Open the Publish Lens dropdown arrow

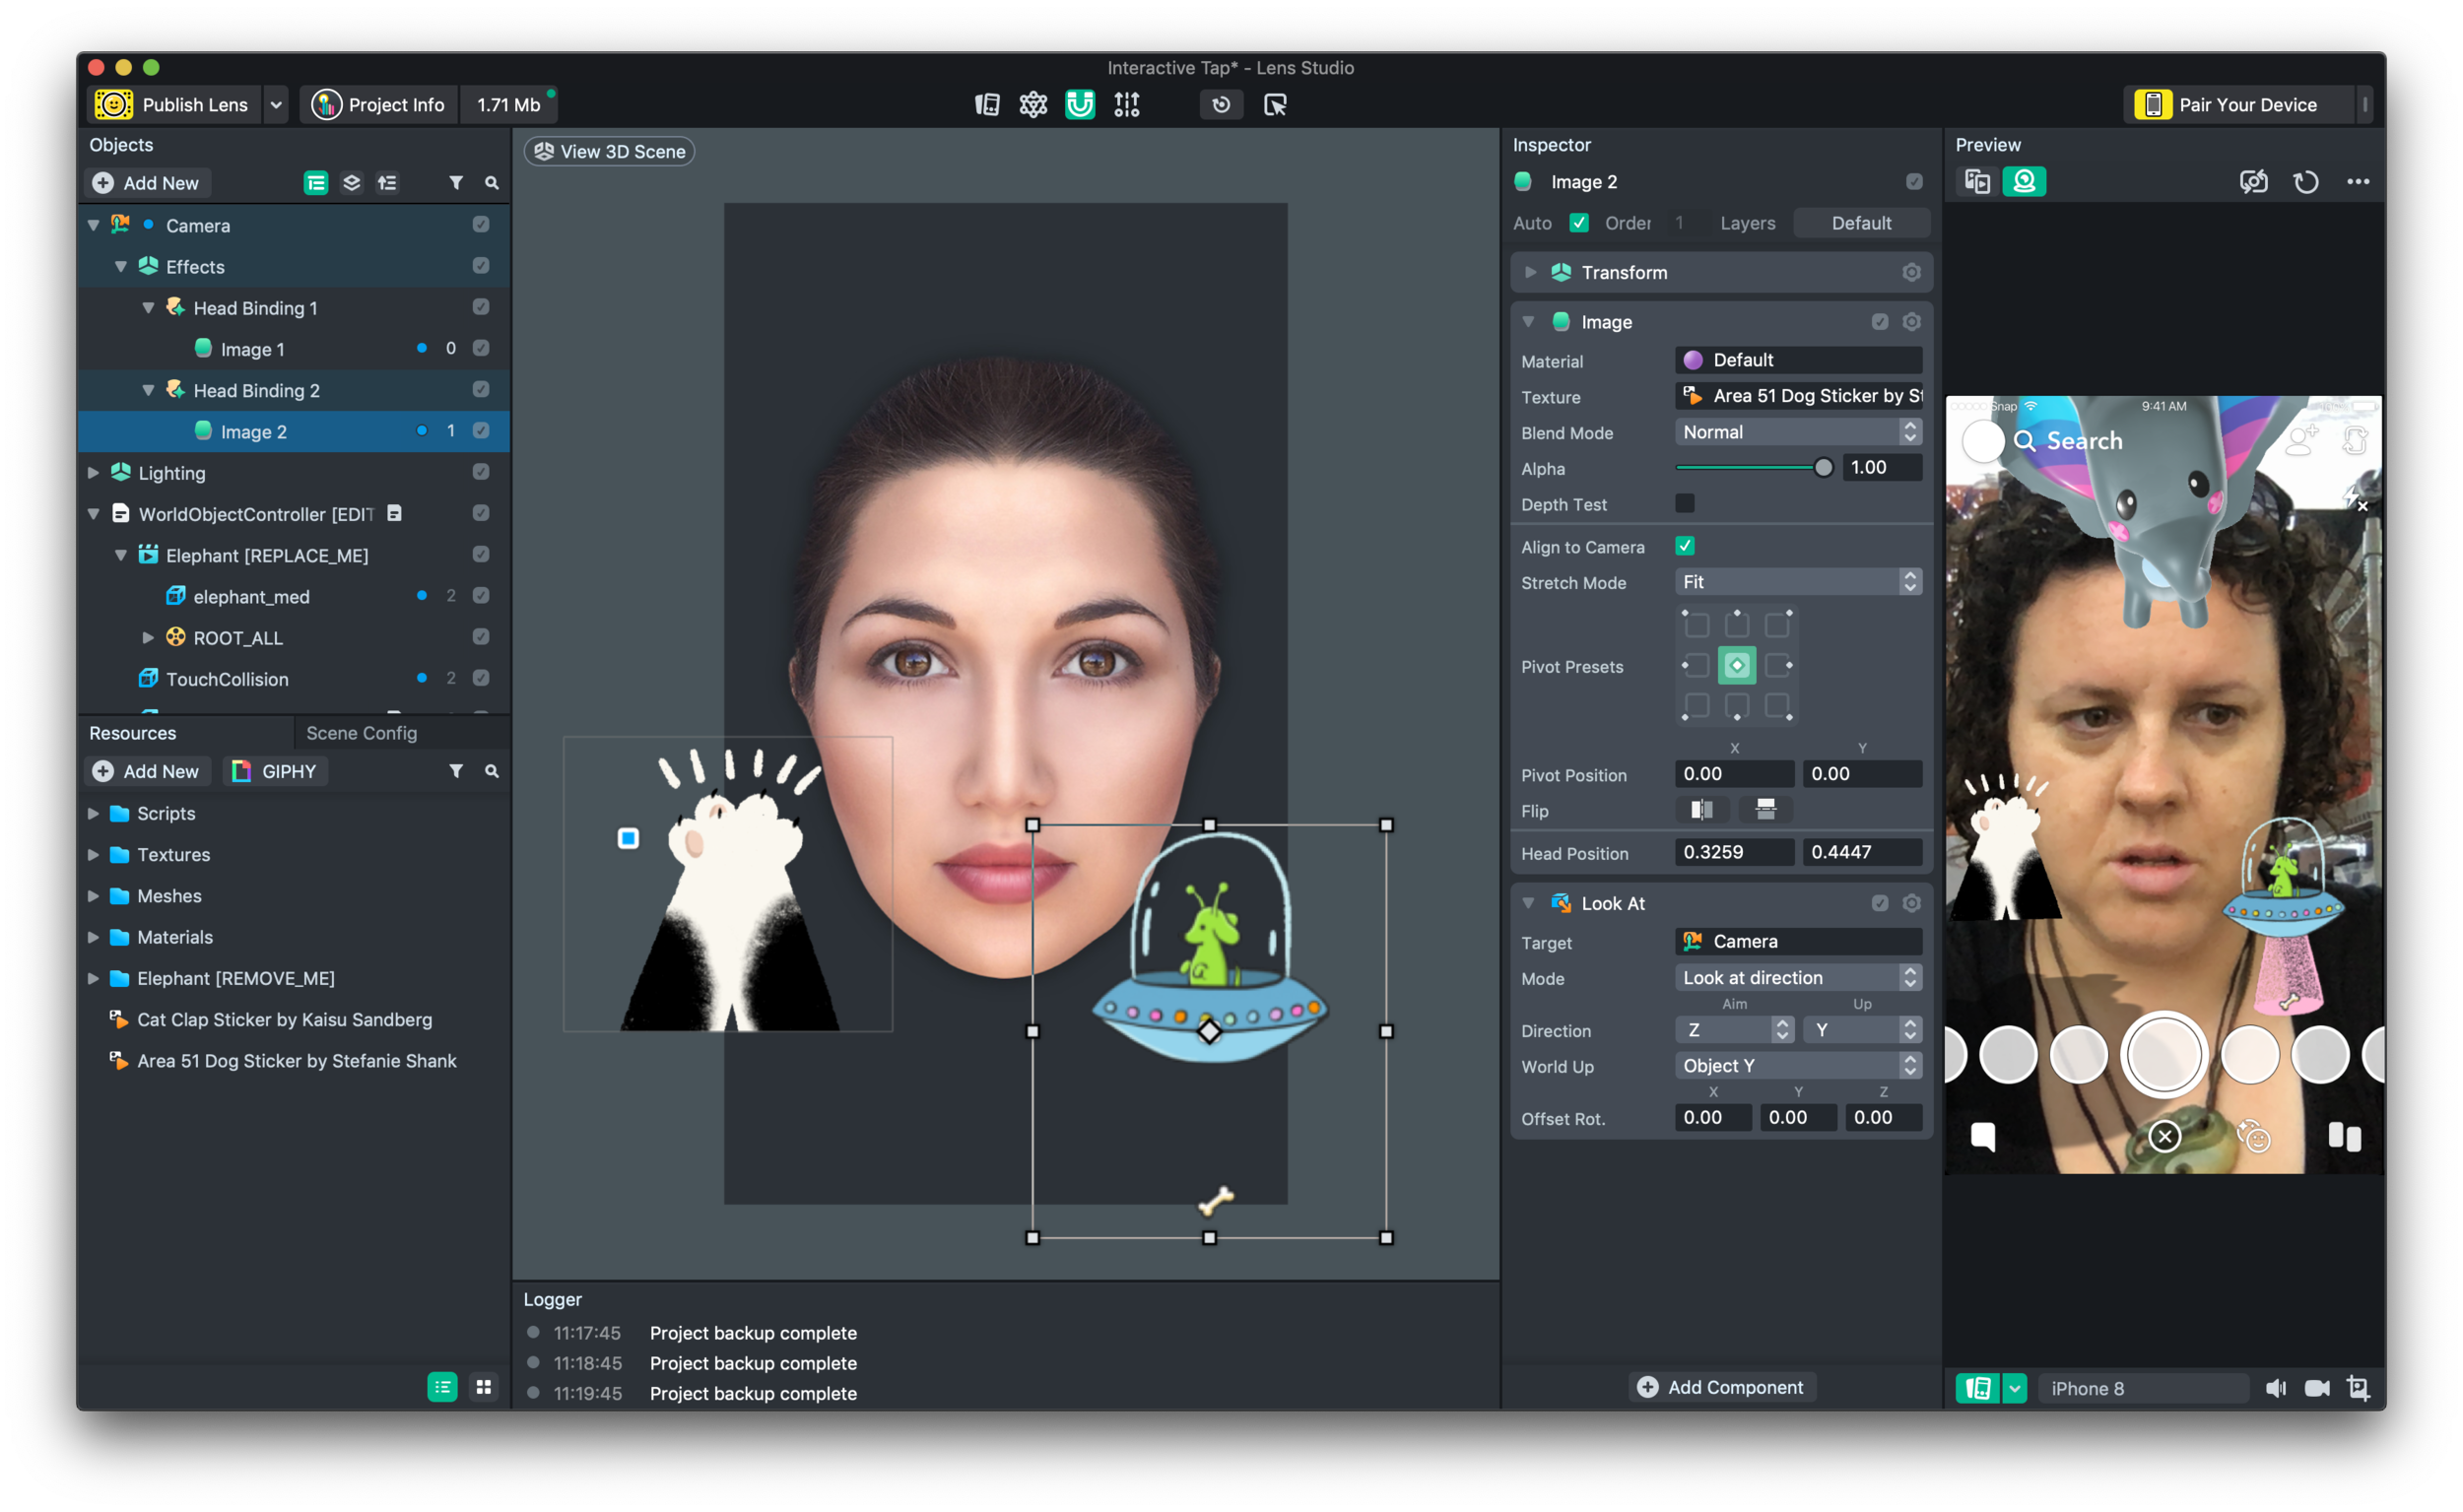(275, 104)
